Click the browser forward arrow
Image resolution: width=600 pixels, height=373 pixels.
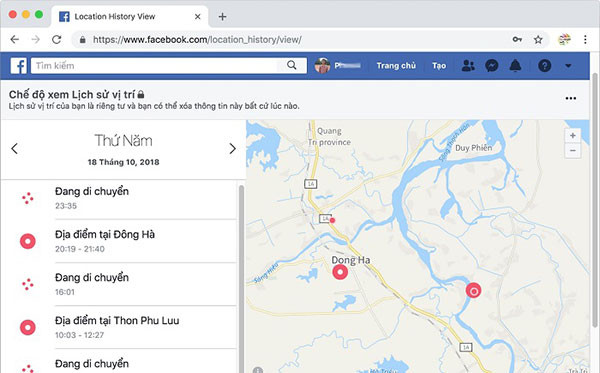(36, 39)
